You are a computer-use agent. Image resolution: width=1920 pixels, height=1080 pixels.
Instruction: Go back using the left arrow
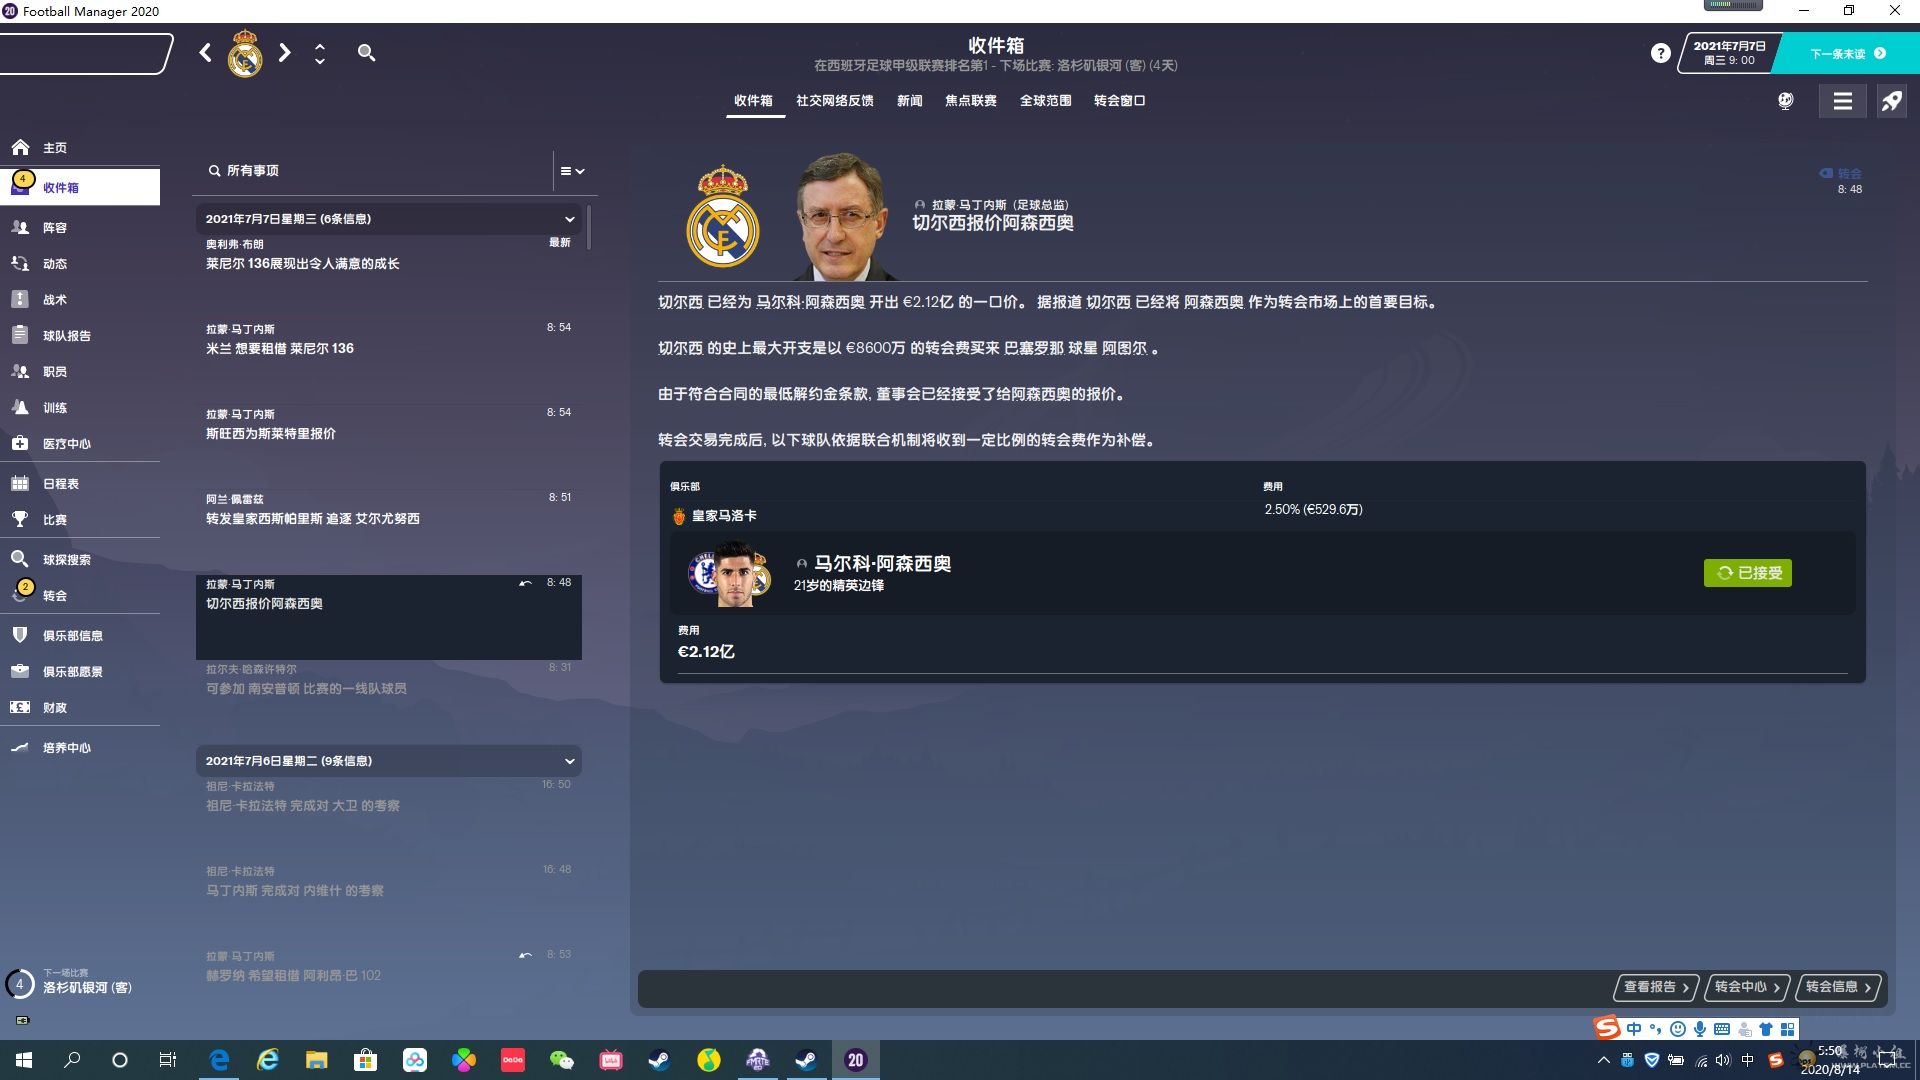click(205, 53)
